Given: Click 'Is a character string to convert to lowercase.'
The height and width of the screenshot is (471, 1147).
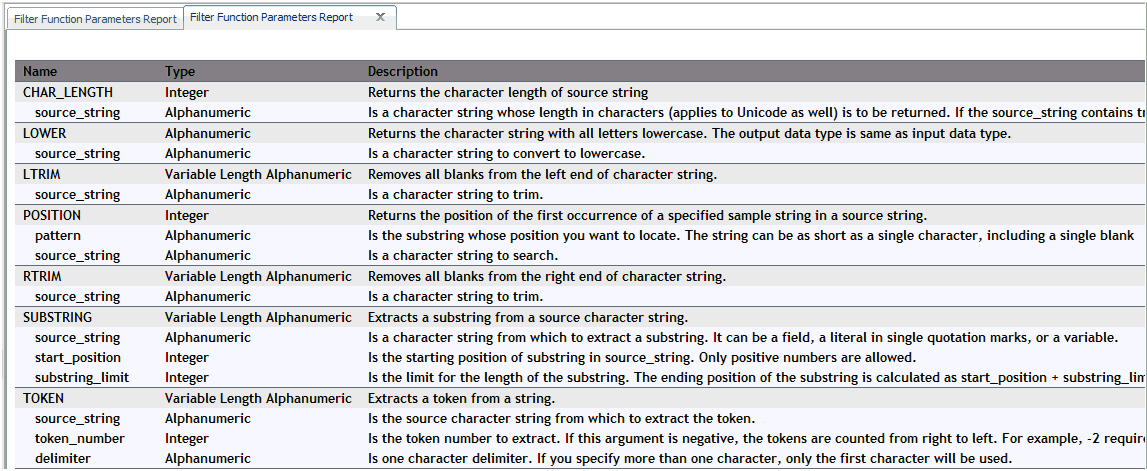Looking at the screenshot, I should click(x=504, y=154).
